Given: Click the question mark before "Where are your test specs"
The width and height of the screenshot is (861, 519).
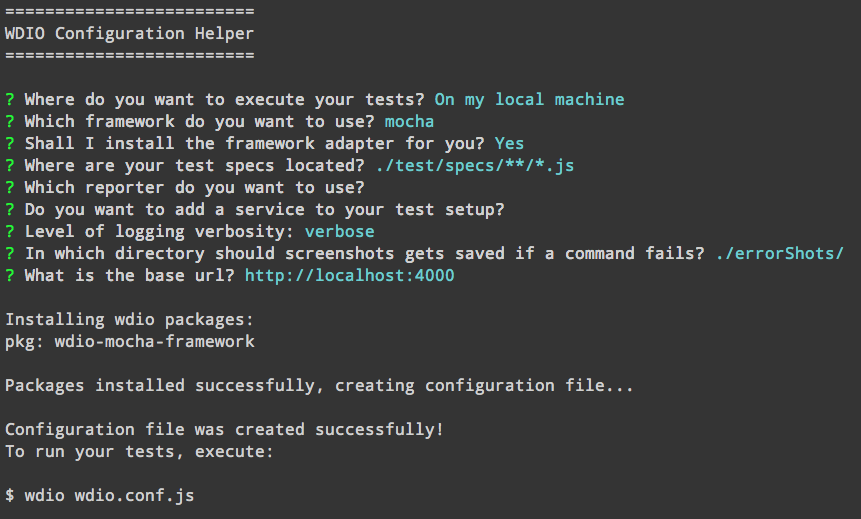Looking at the screenshot, I should point(10,166).
